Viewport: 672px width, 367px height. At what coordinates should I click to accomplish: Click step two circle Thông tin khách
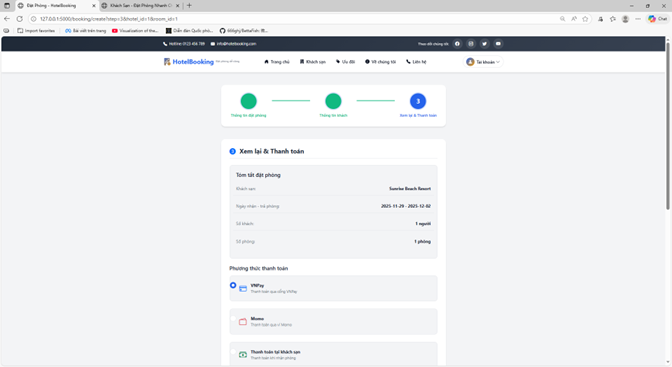click(x=333, y=101)
